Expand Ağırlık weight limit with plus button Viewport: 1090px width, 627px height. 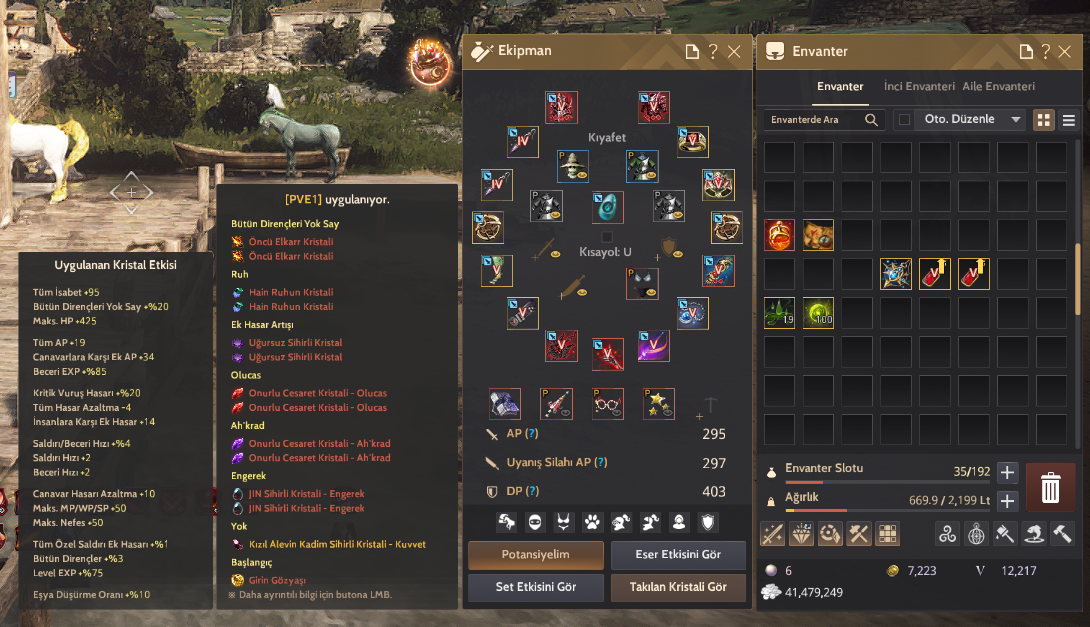tap(1007, 501)
